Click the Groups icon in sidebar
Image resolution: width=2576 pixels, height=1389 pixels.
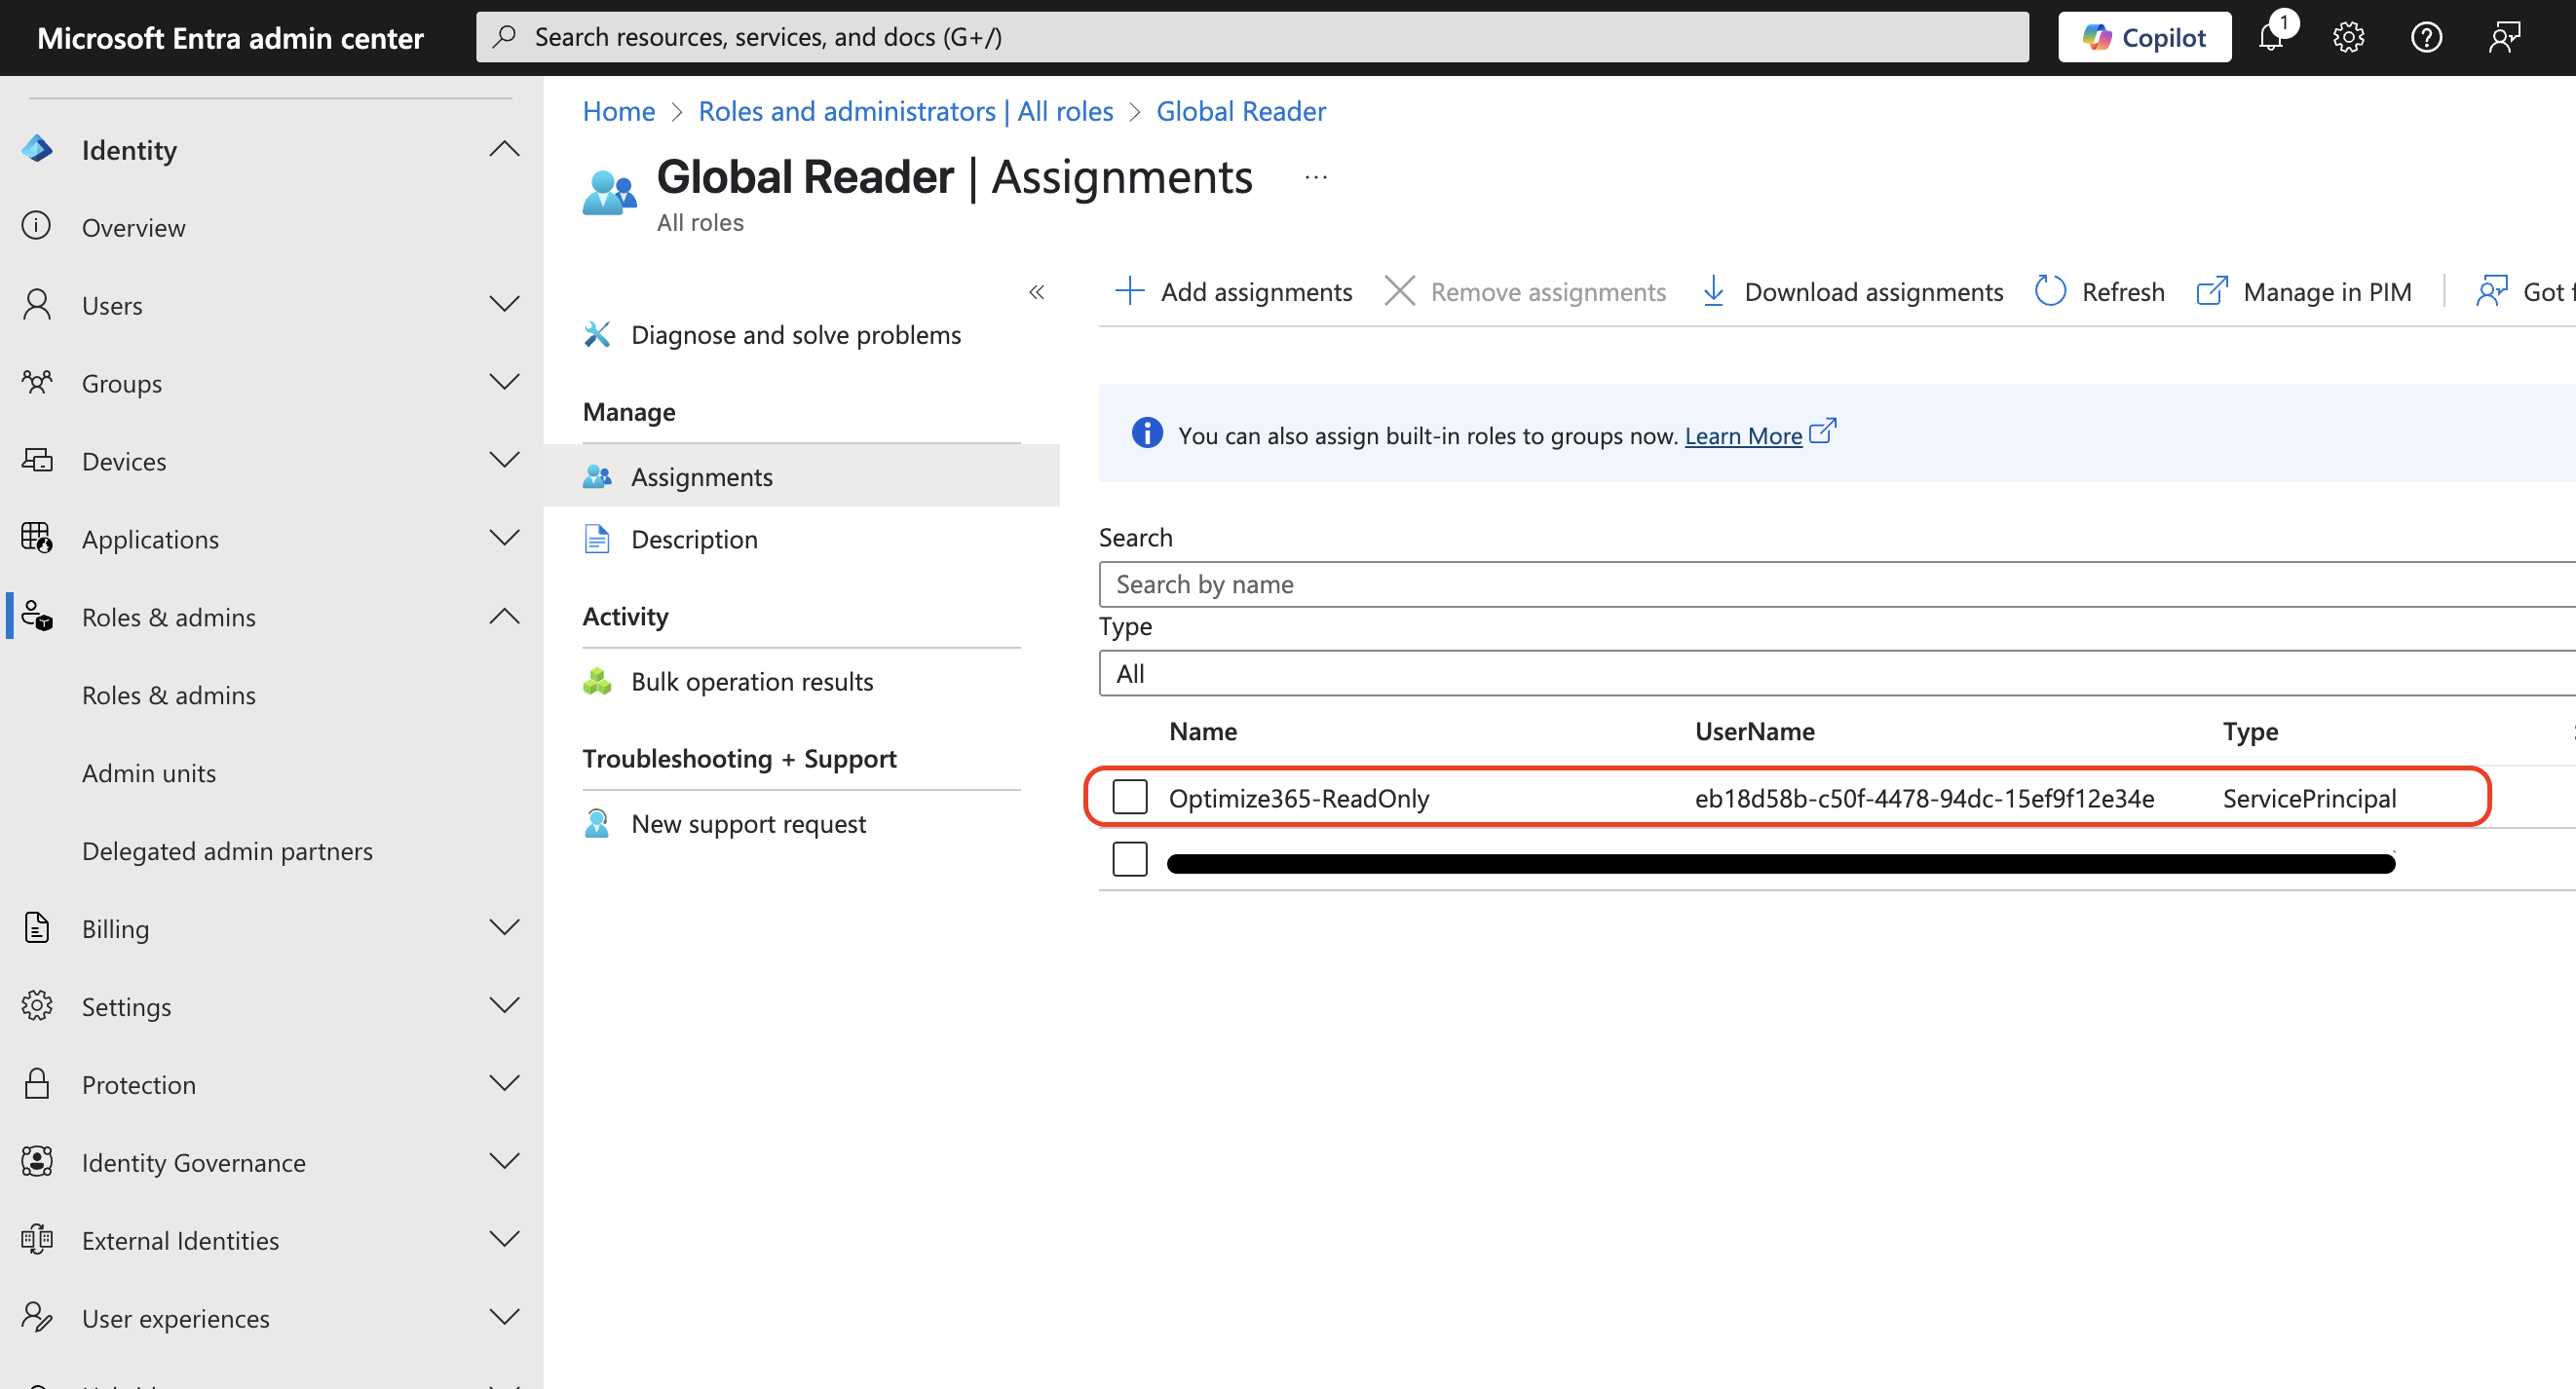click(37, 382)
